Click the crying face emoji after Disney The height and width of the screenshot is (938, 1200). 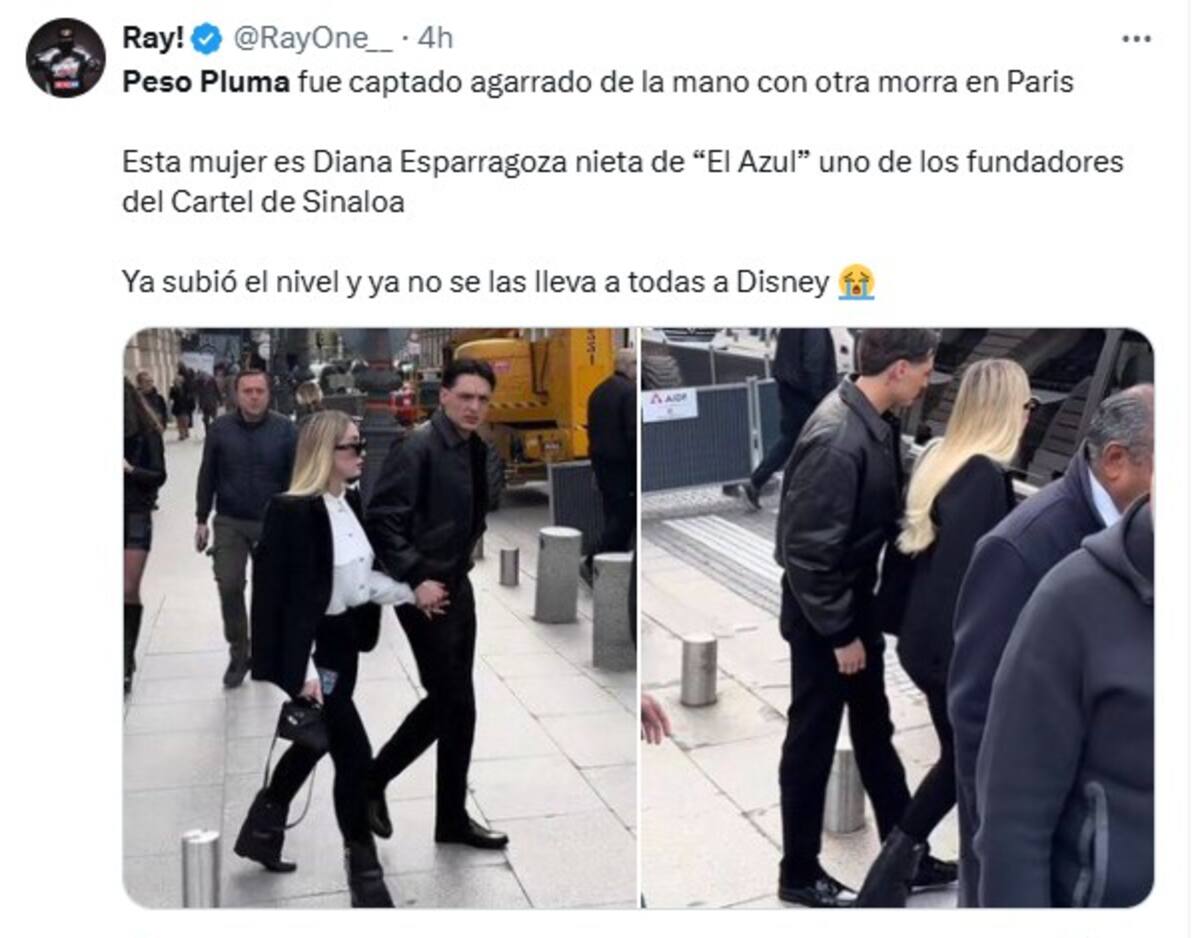pos(857,282)
